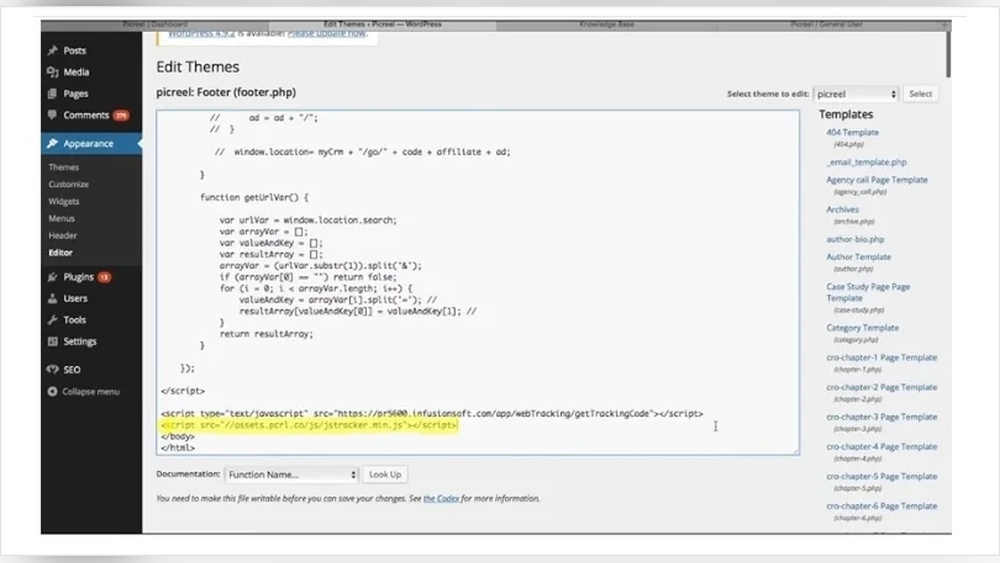Image resolution: width=1000 pixels, height=563 pixels.
Task: Click the Tools wrench icon
Action: [x=52, y=320]
